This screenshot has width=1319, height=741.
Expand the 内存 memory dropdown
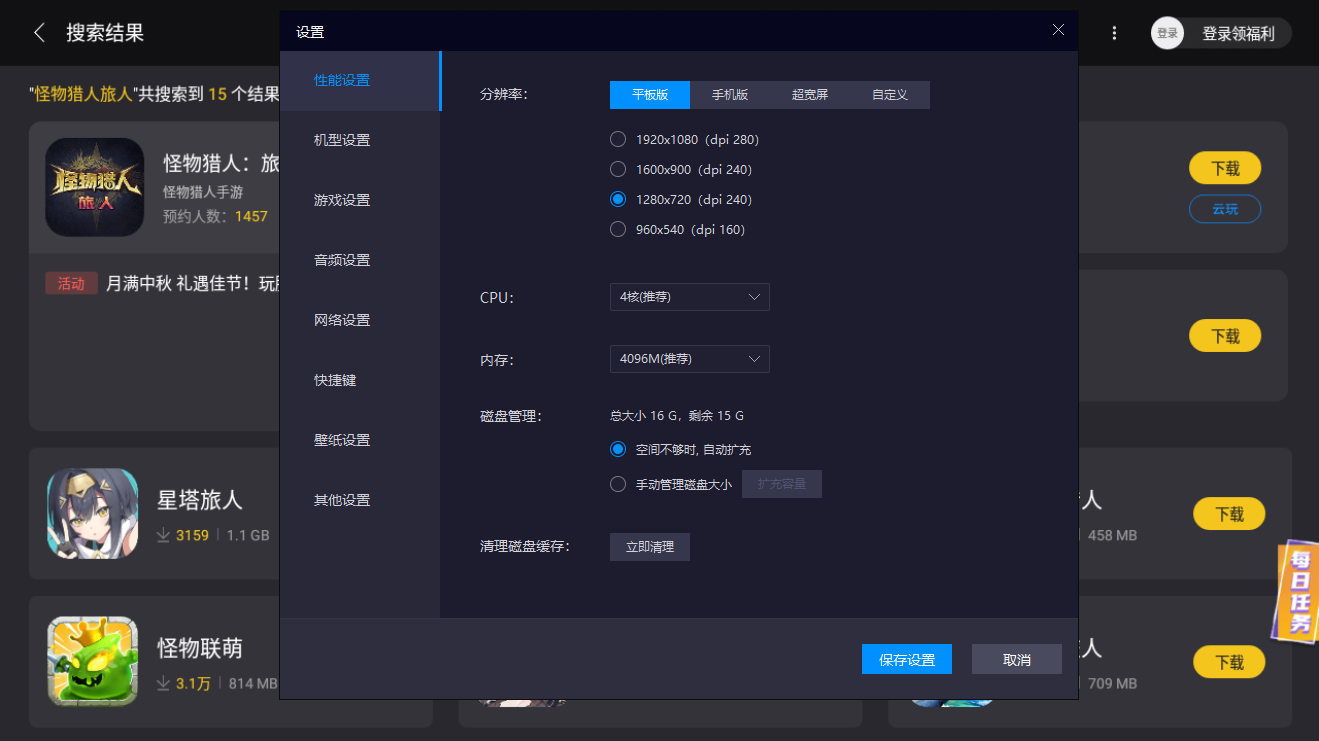pos(689,359)
